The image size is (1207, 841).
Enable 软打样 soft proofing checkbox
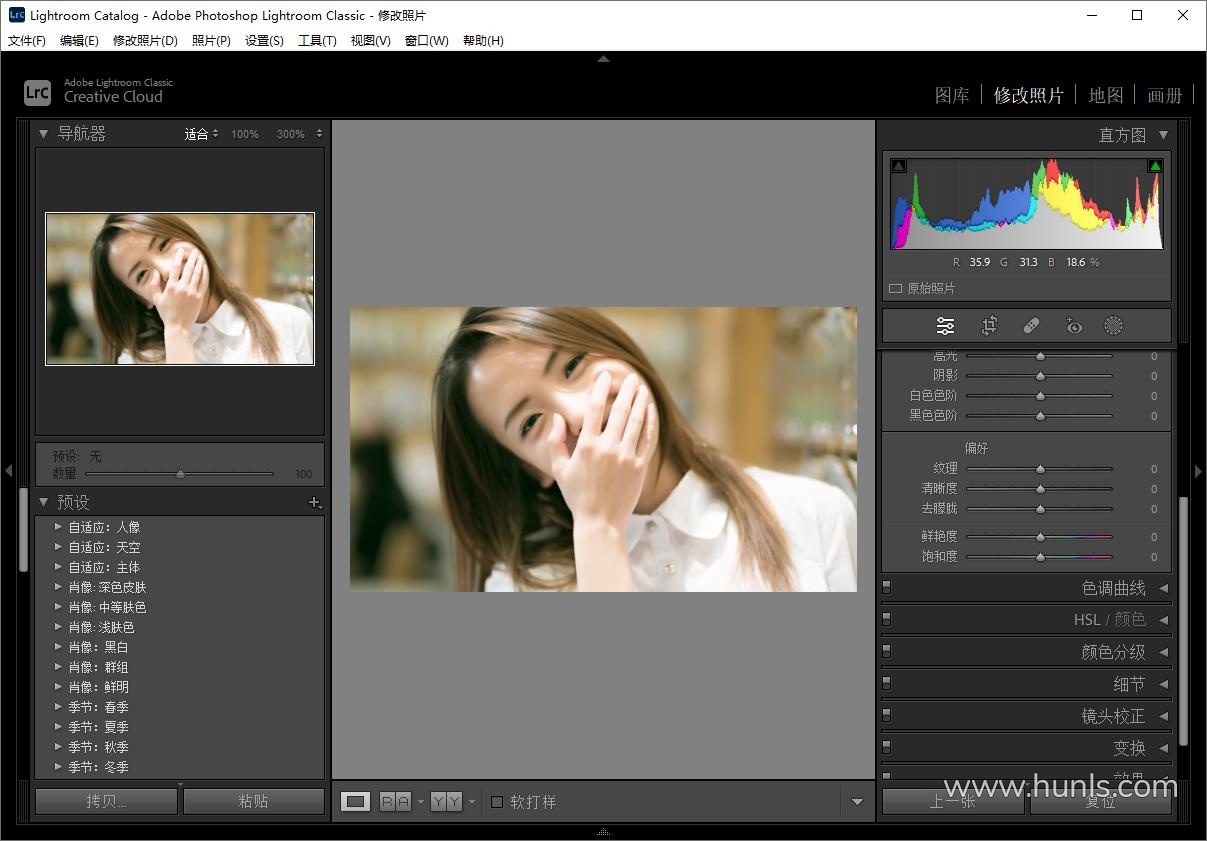click(497, 802)
